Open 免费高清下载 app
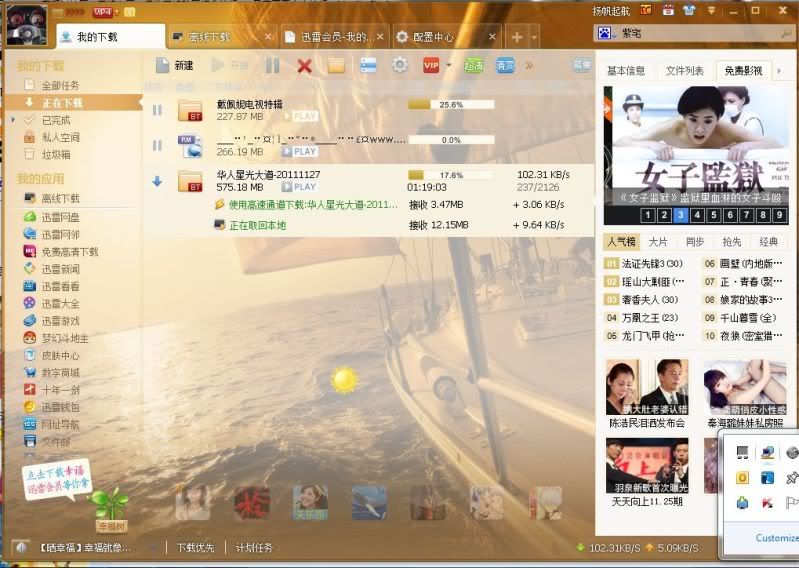Screen dimensions: 799x568 pos(69,252)
